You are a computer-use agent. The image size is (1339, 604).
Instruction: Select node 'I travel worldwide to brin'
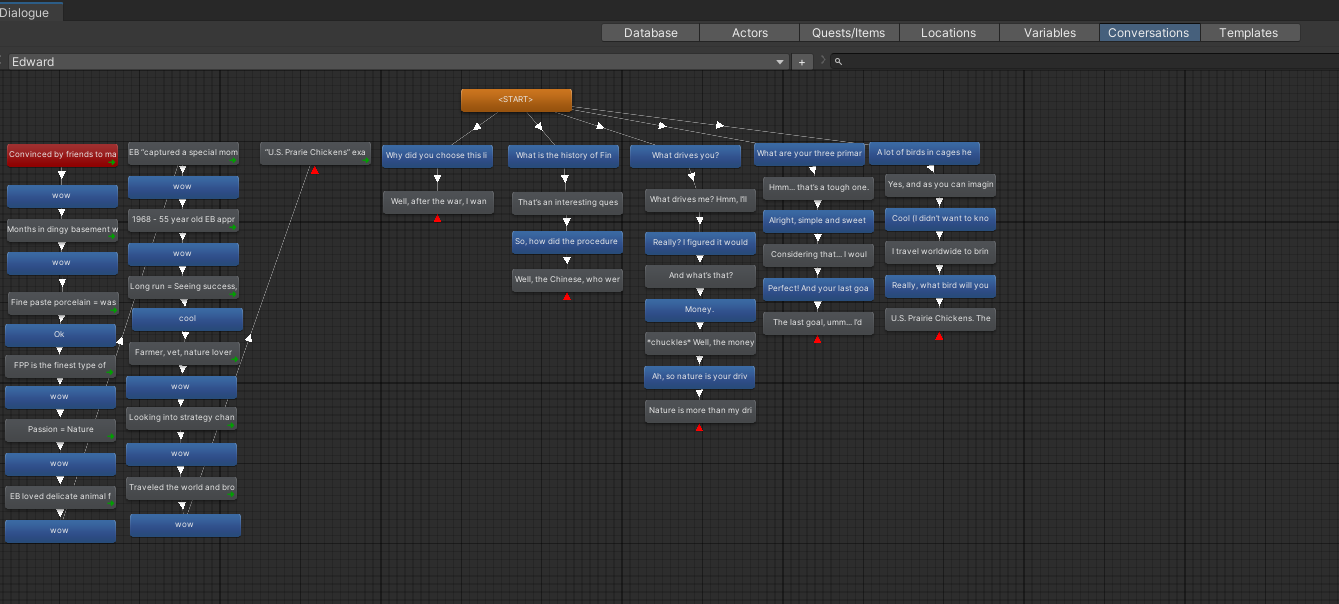pos(940,252)
